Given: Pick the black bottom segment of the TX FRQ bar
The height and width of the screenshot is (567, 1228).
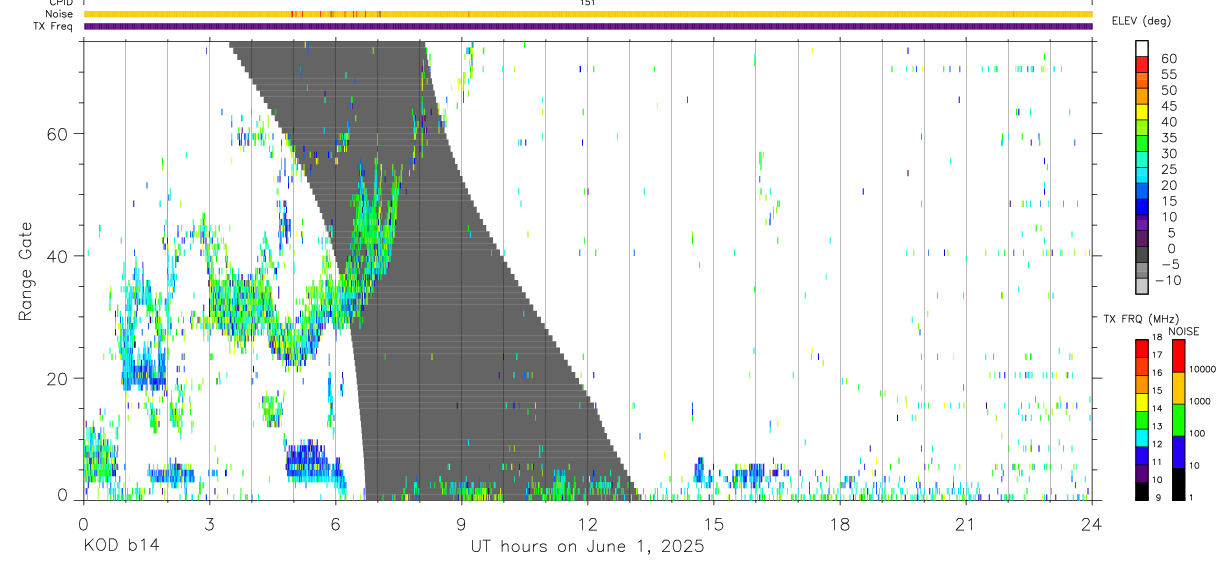Looking at the screenshot, I should click(1142, 491).
